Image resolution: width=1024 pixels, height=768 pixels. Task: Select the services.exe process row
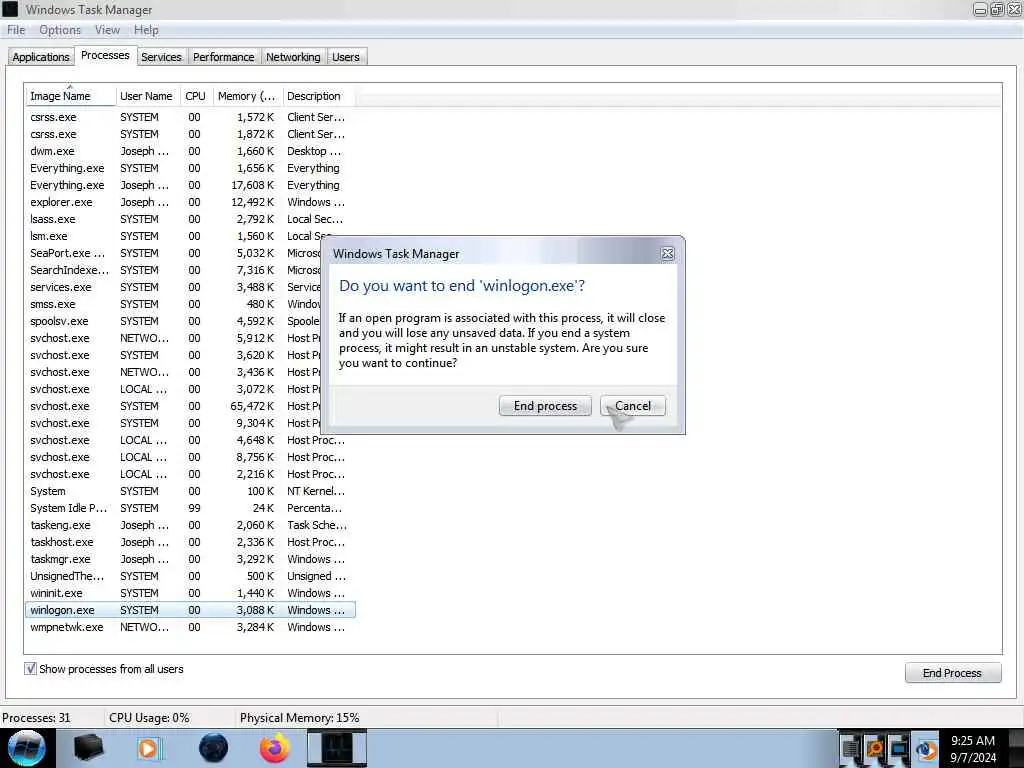pos(173,287)
